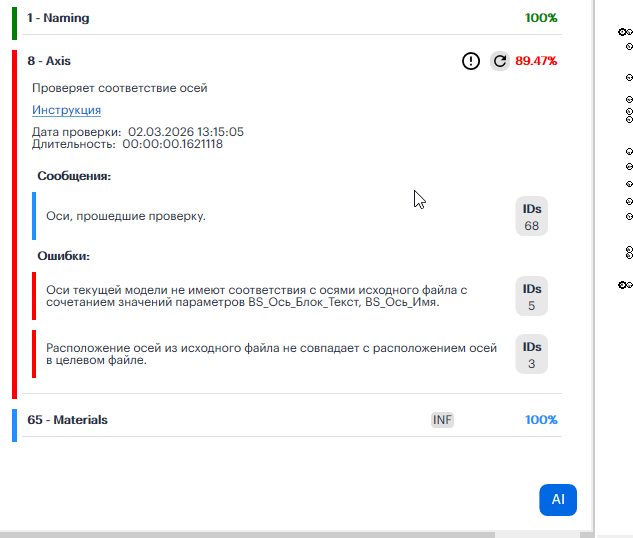Show the 5 IDs of unmatched axes
633x538 pixels.
point(531,297)
